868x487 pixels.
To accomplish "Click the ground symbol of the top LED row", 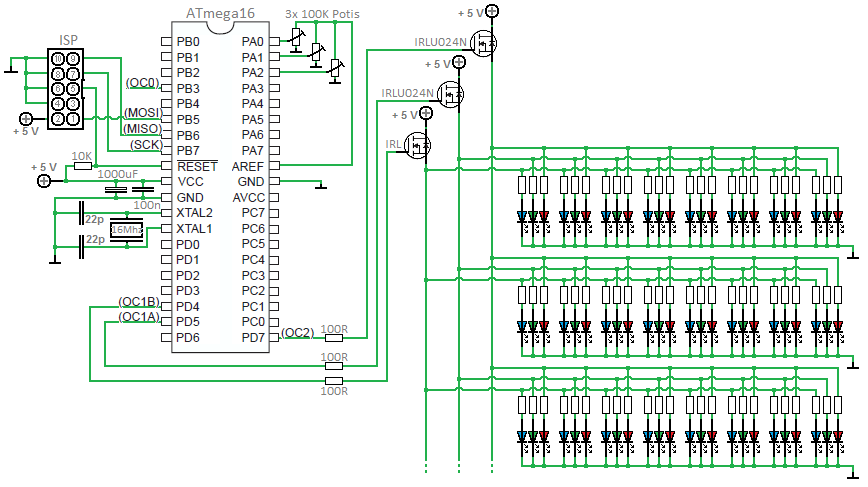I will [853, 254].
